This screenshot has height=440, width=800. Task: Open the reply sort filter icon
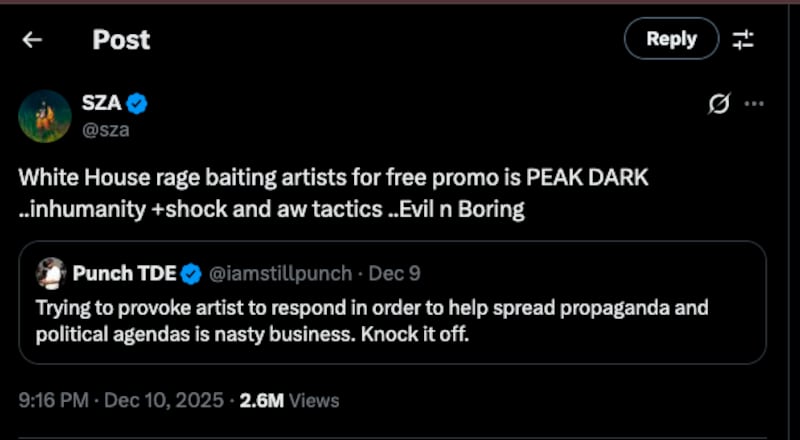(743, 40)
